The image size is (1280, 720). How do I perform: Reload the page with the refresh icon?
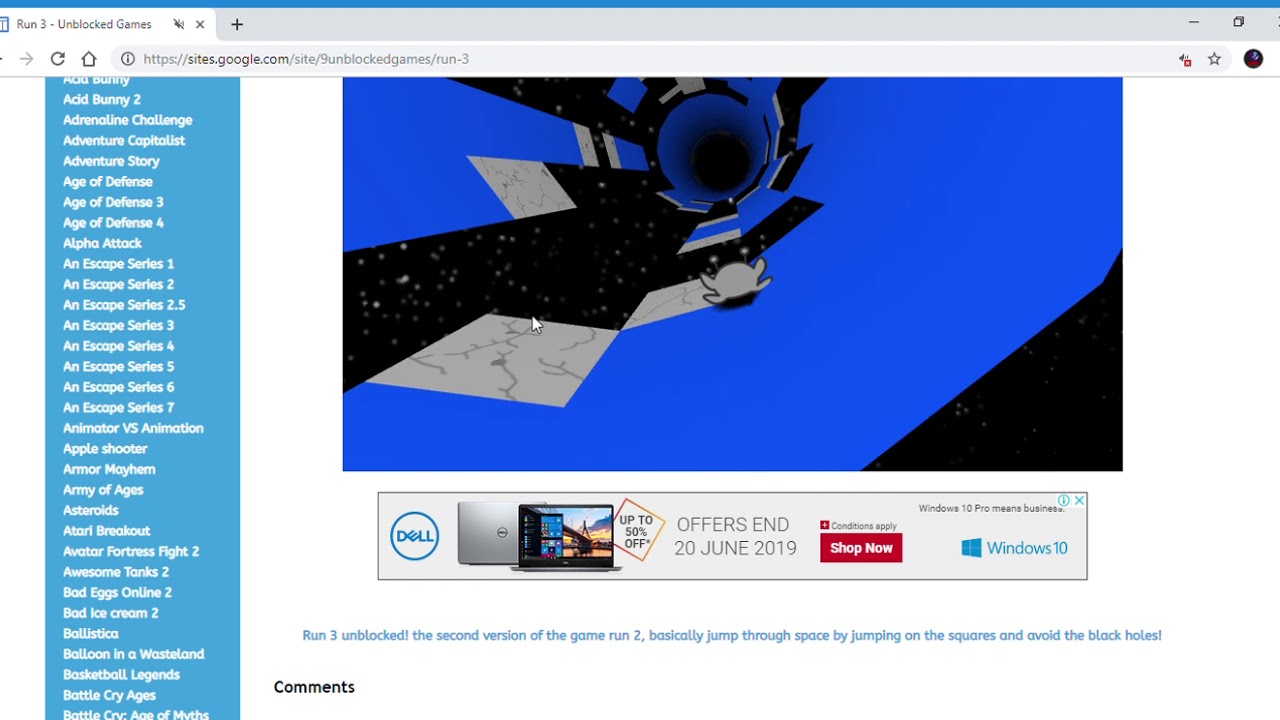(58, 59)
